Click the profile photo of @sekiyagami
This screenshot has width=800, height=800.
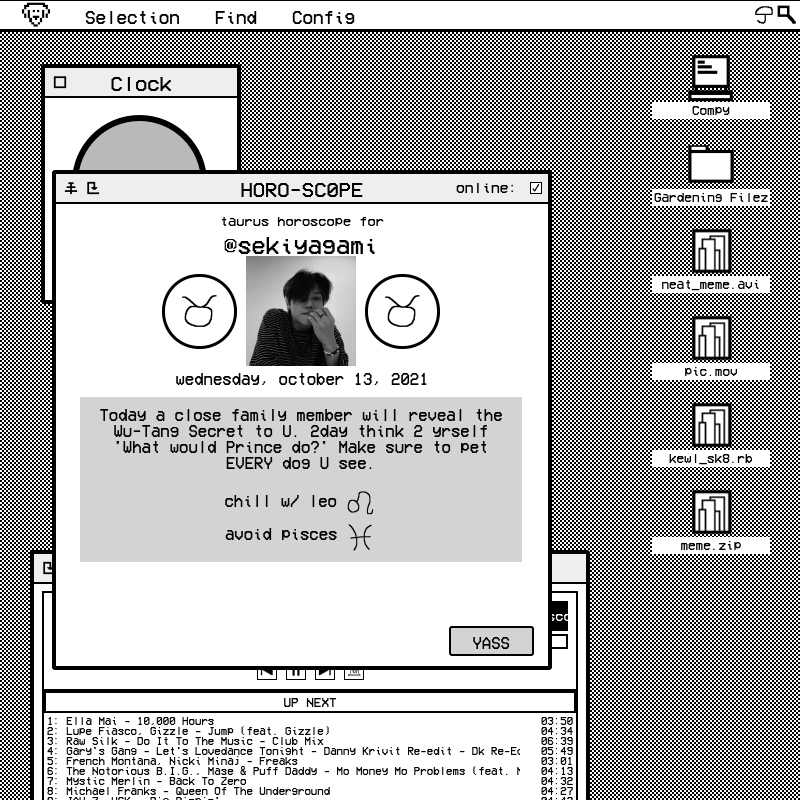tap(301, 311)
